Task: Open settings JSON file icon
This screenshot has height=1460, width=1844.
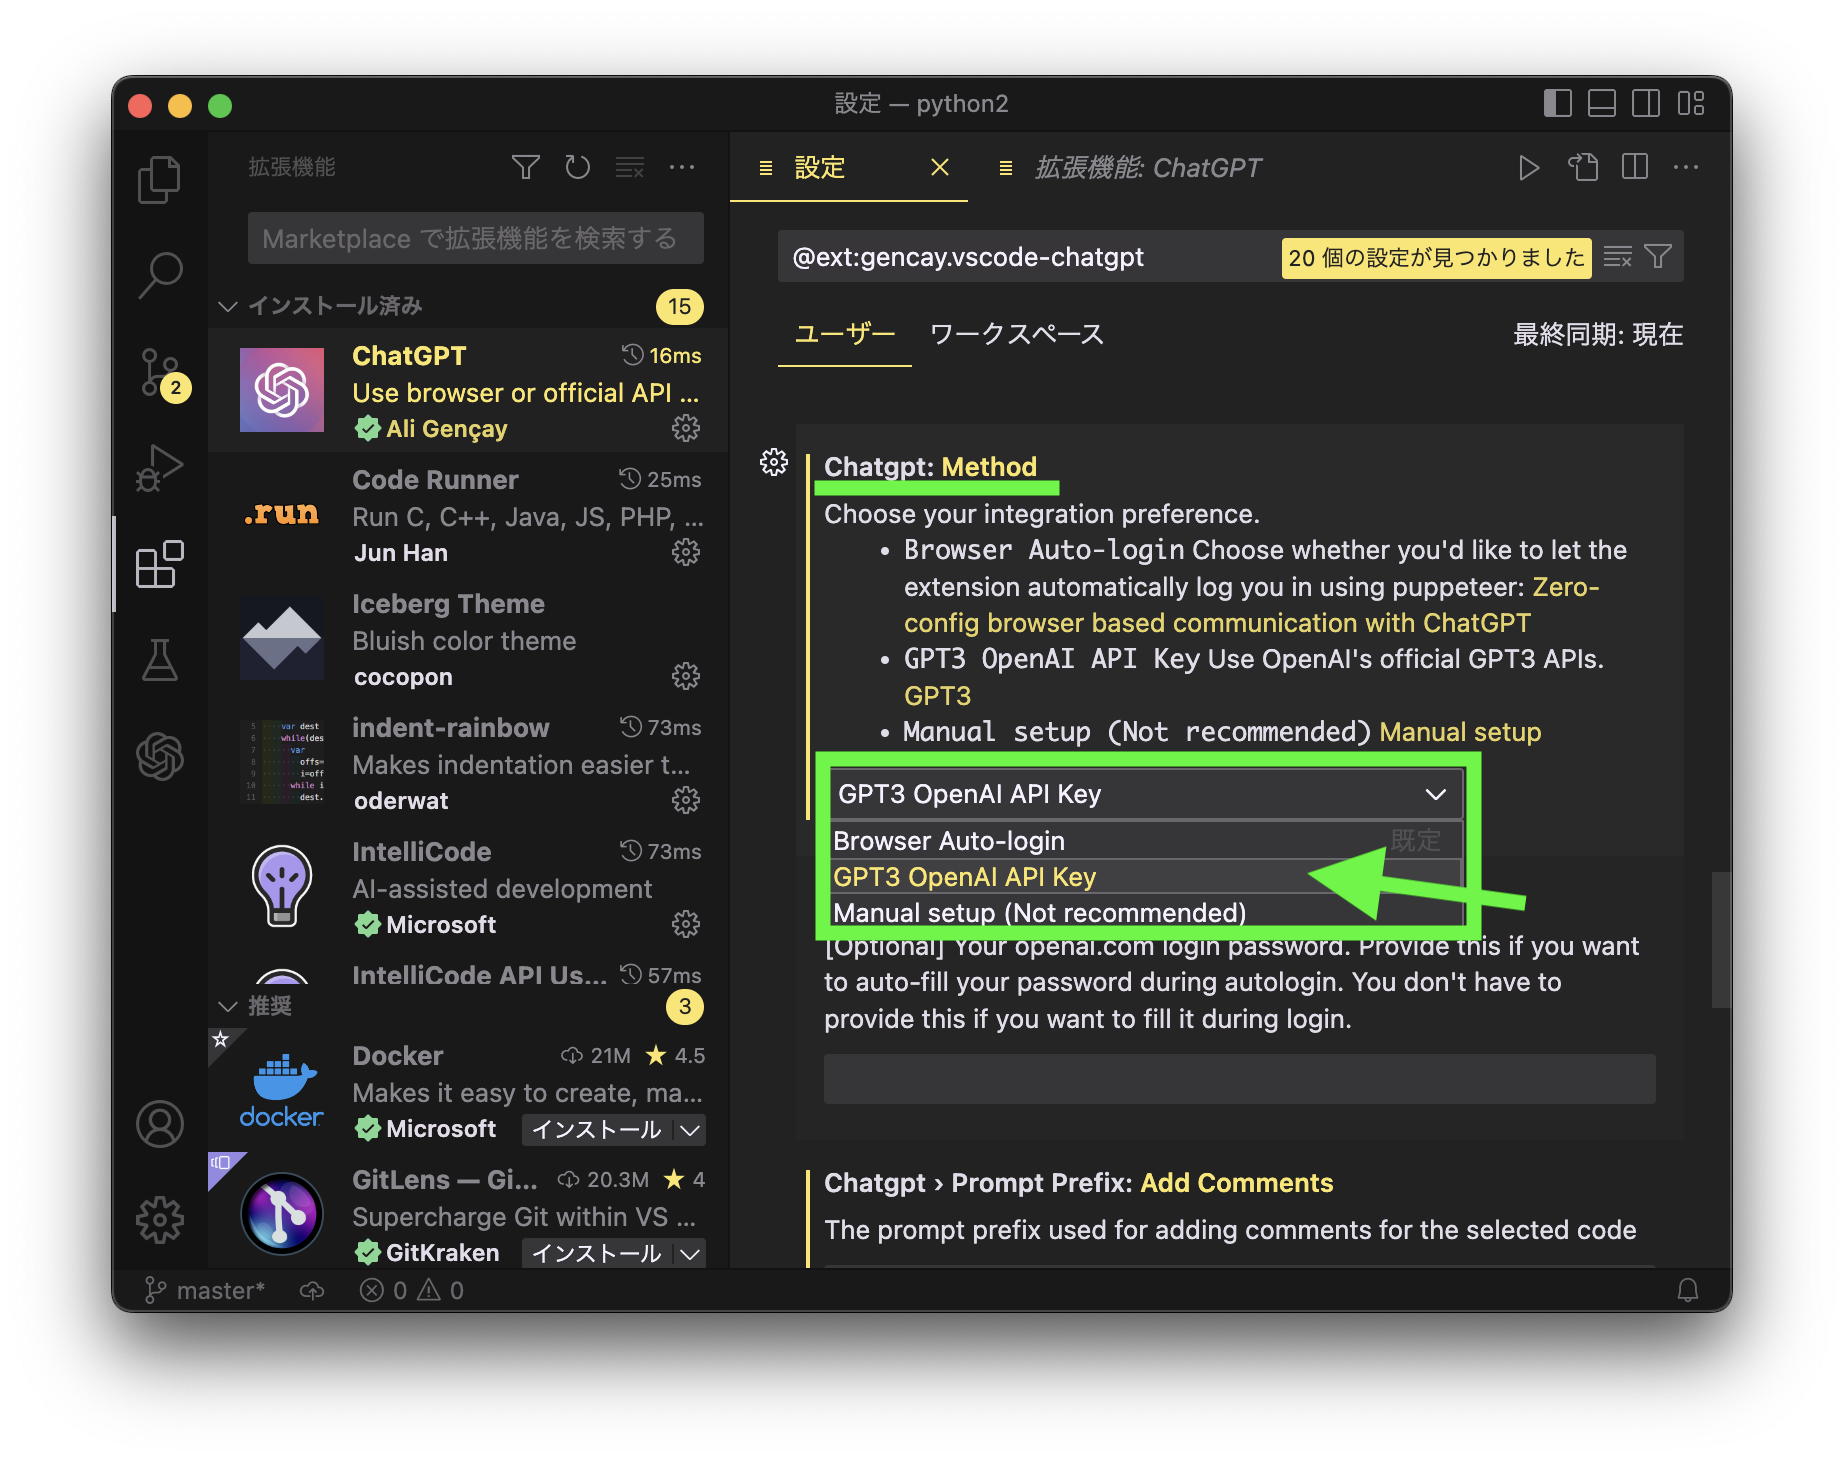Action: coord(1583,167)
